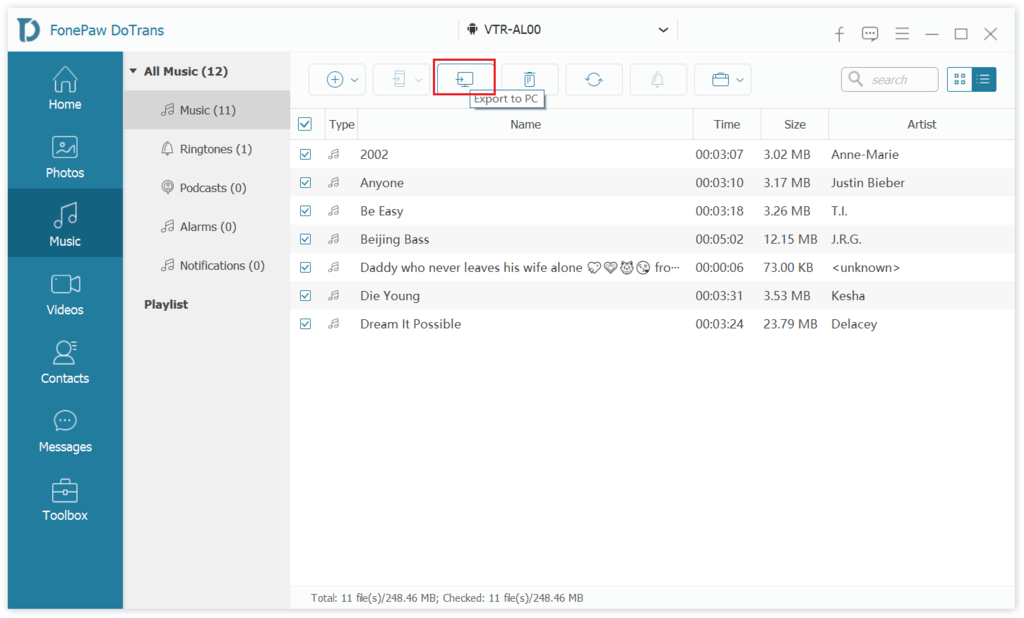Viewport: 1024px width, 618px height.
Task: Sort by the Name column header
Action: [525, 124]
